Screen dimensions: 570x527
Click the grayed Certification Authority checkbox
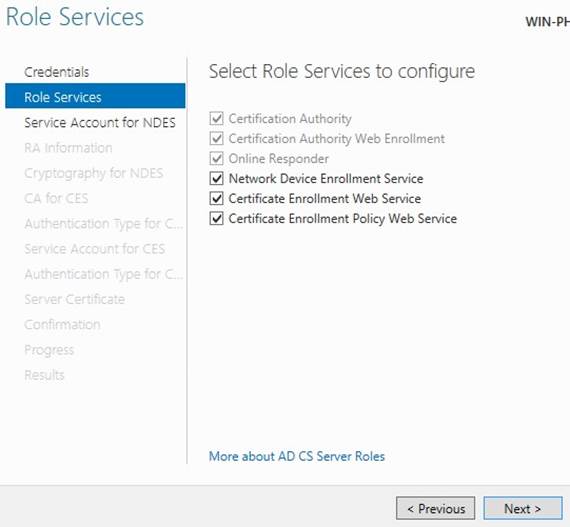click(216, 118)
